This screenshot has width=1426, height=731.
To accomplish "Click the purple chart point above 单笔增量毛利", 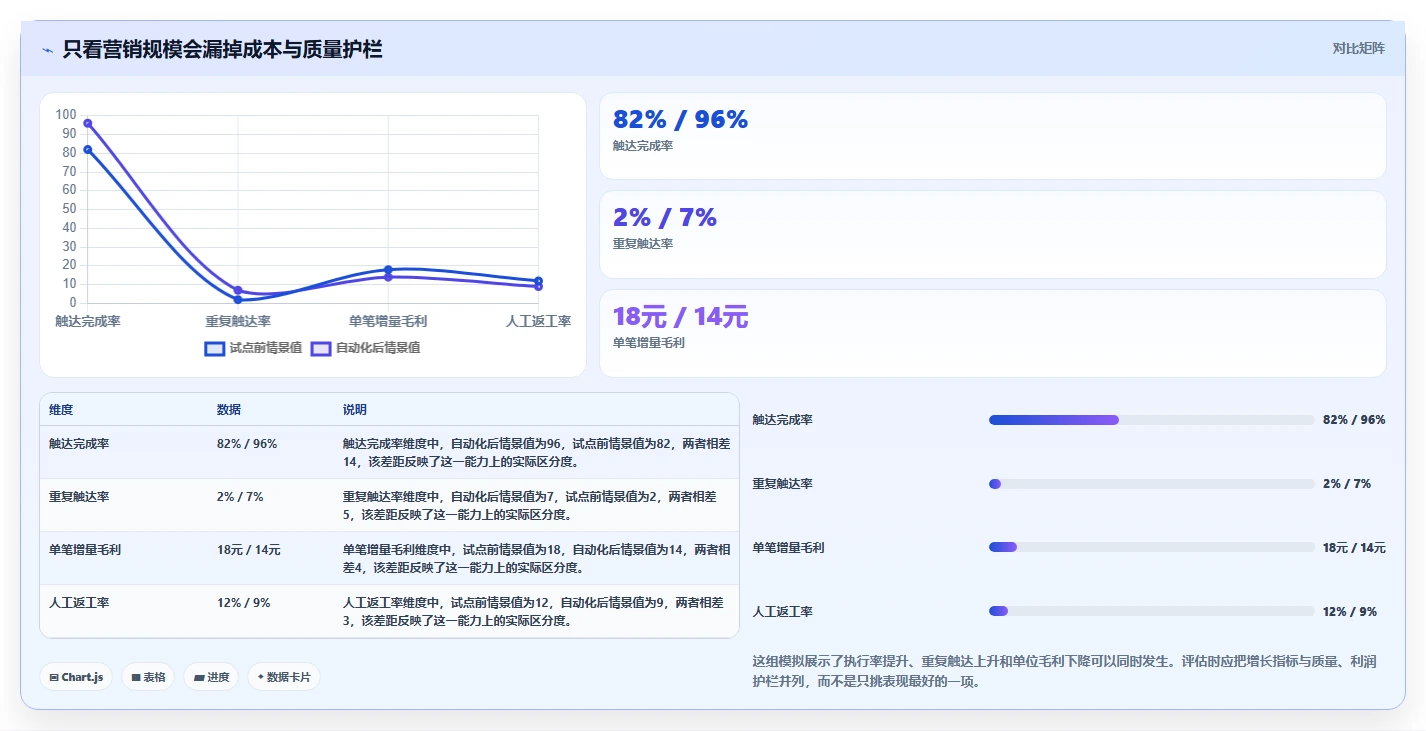I will [x=388, y=277].
